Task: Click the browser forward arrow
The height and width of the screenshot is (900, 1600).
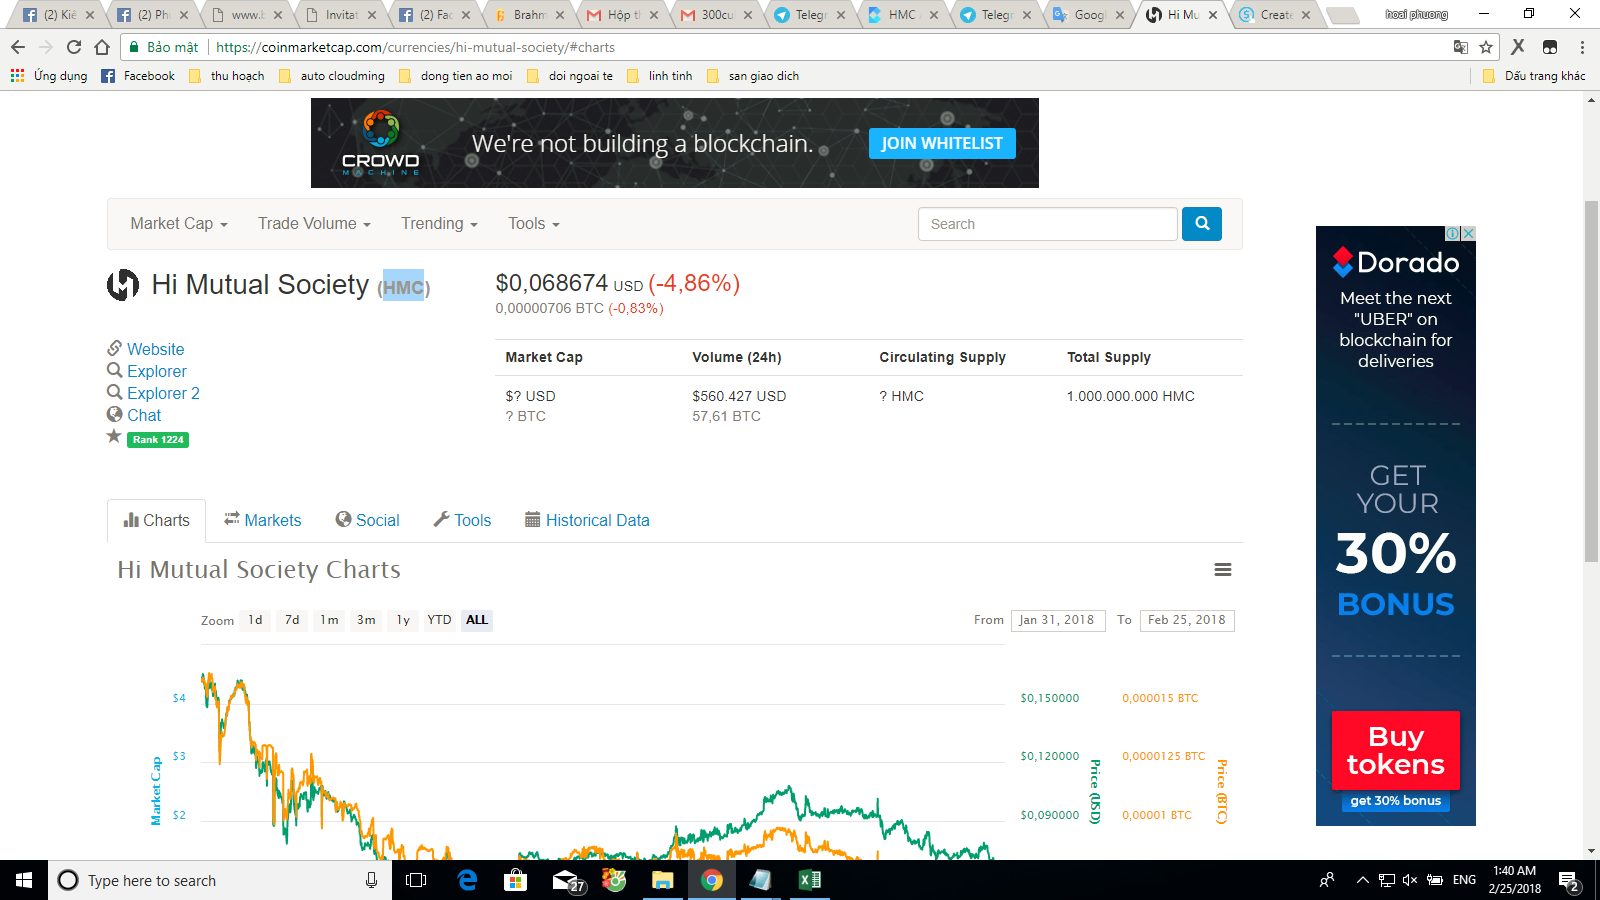Action: 46,47
